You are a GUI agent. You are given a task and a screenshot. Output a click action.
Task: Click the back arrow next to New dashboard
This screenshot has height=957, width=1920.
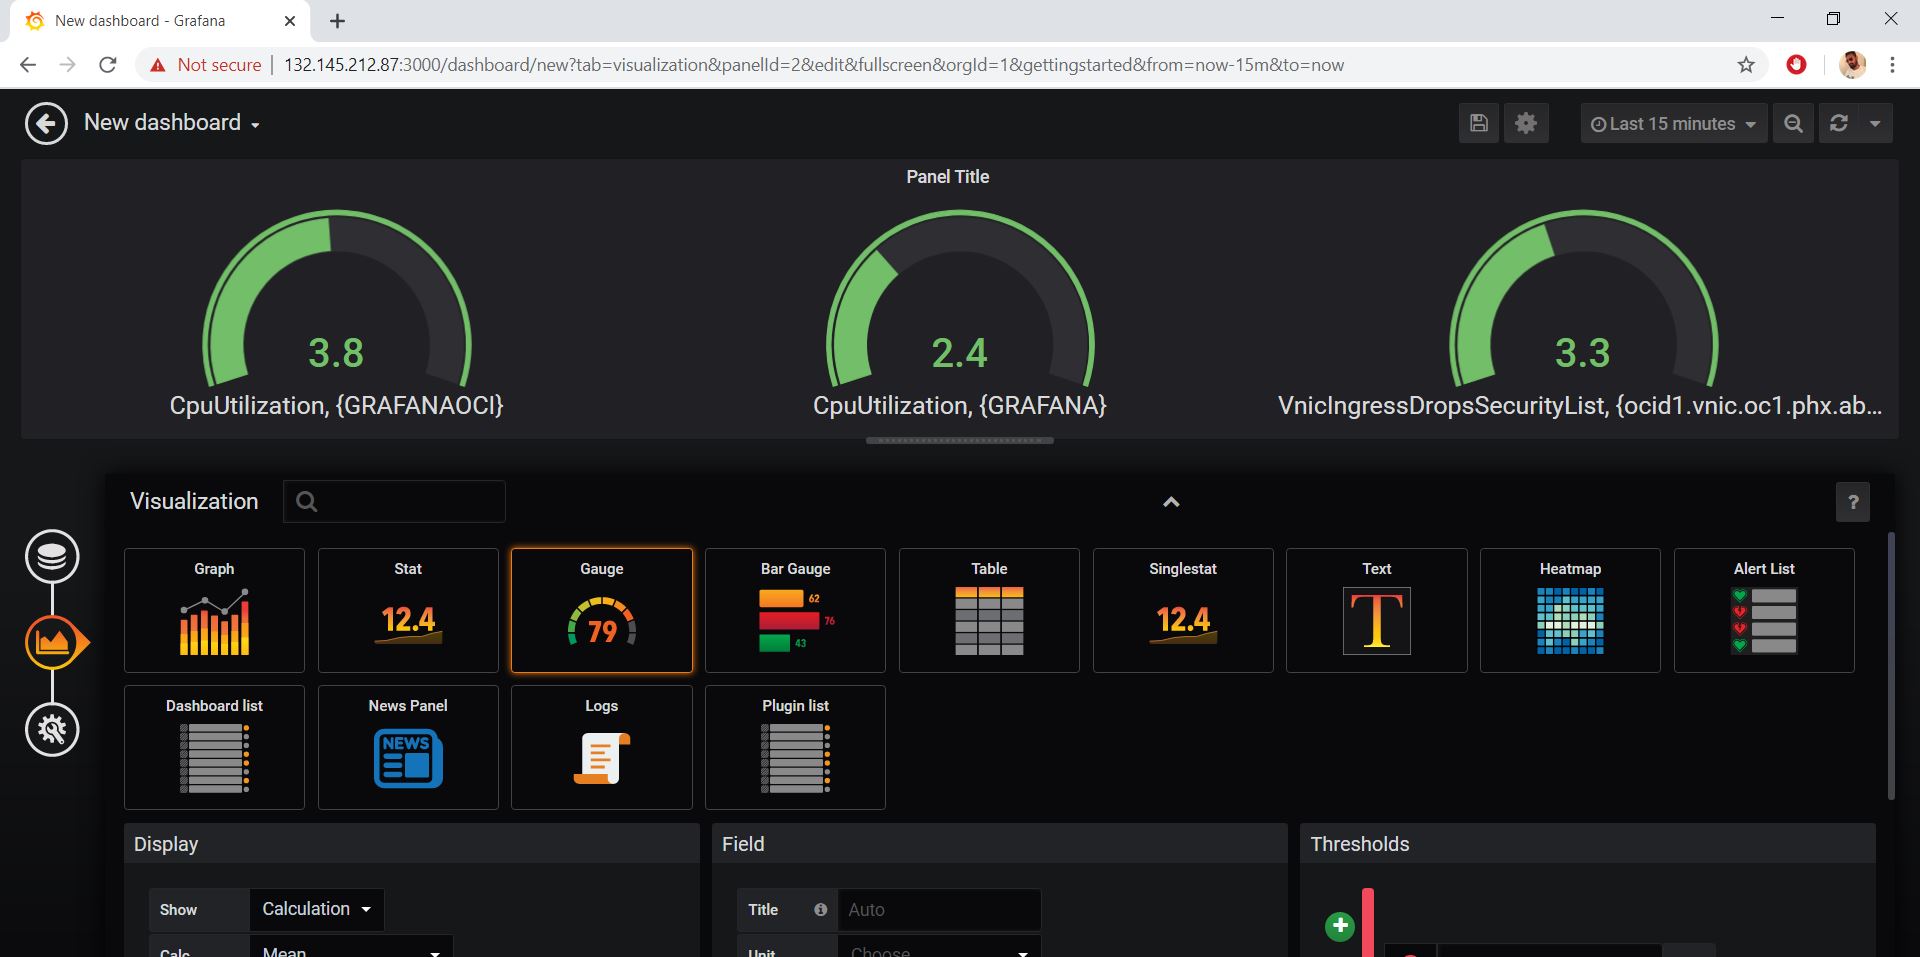pyautogui.click(x=46, y=124)
